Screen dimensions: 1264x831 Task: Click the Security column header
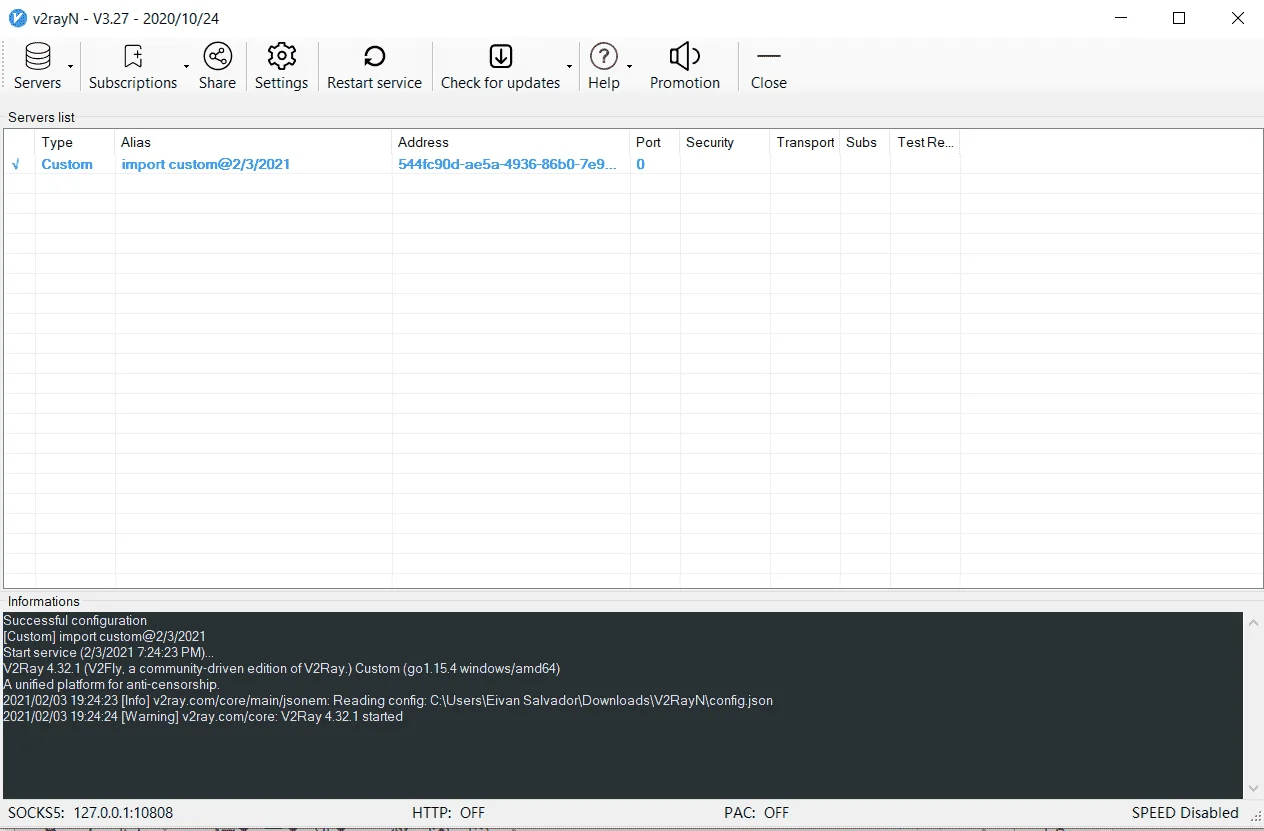[x=725, y=142]
